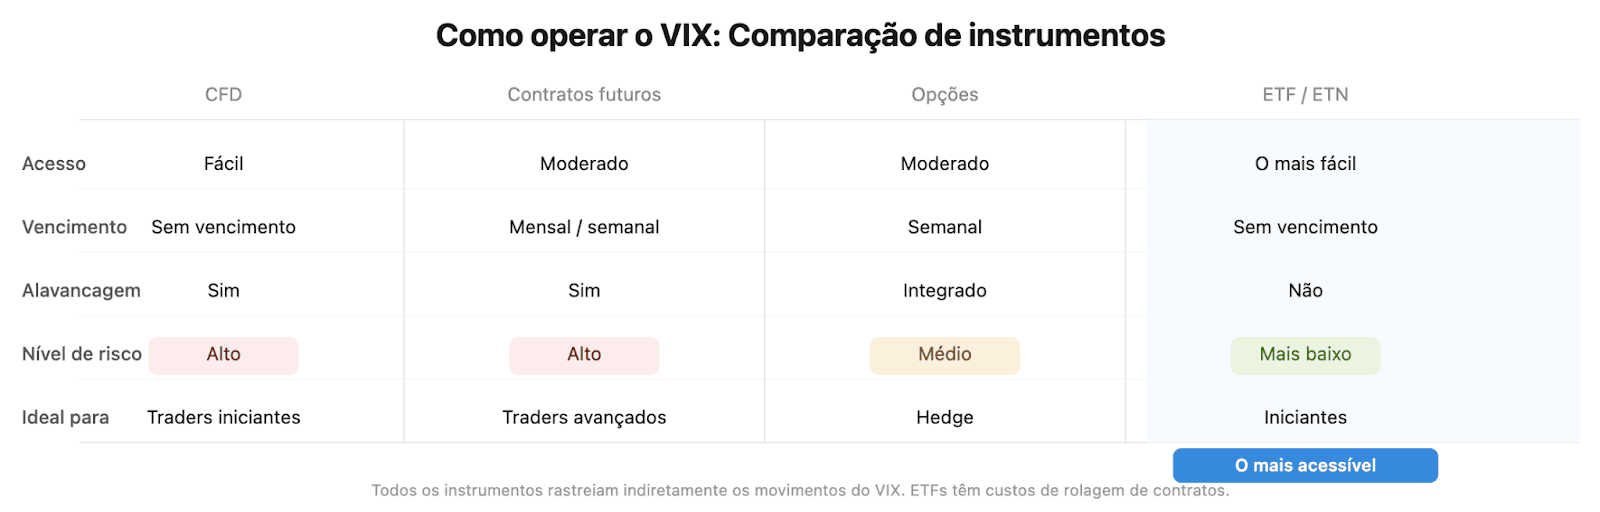Select the Integrado cell under Opções

tap(944, 291)
